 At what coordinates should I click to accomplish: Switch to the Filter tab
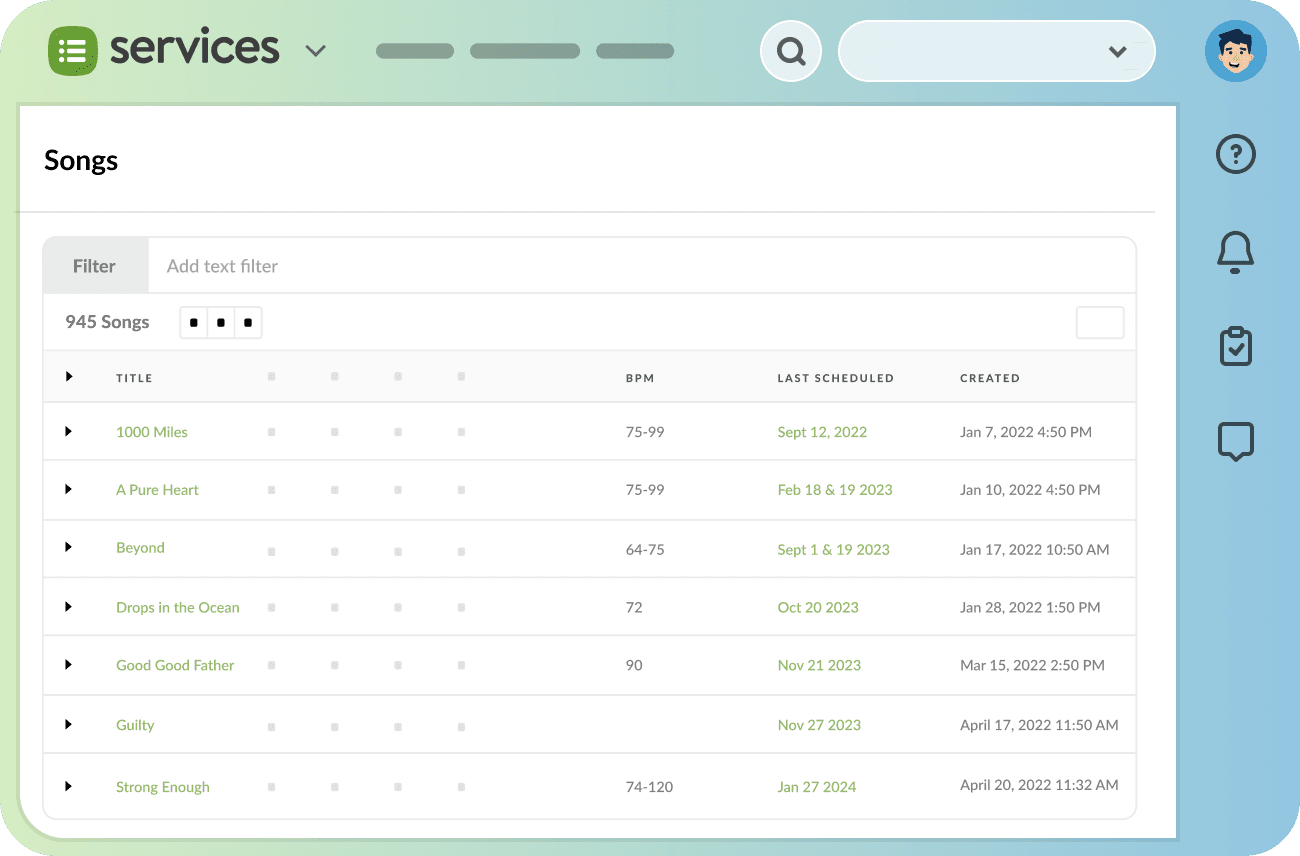pos(94,265)
